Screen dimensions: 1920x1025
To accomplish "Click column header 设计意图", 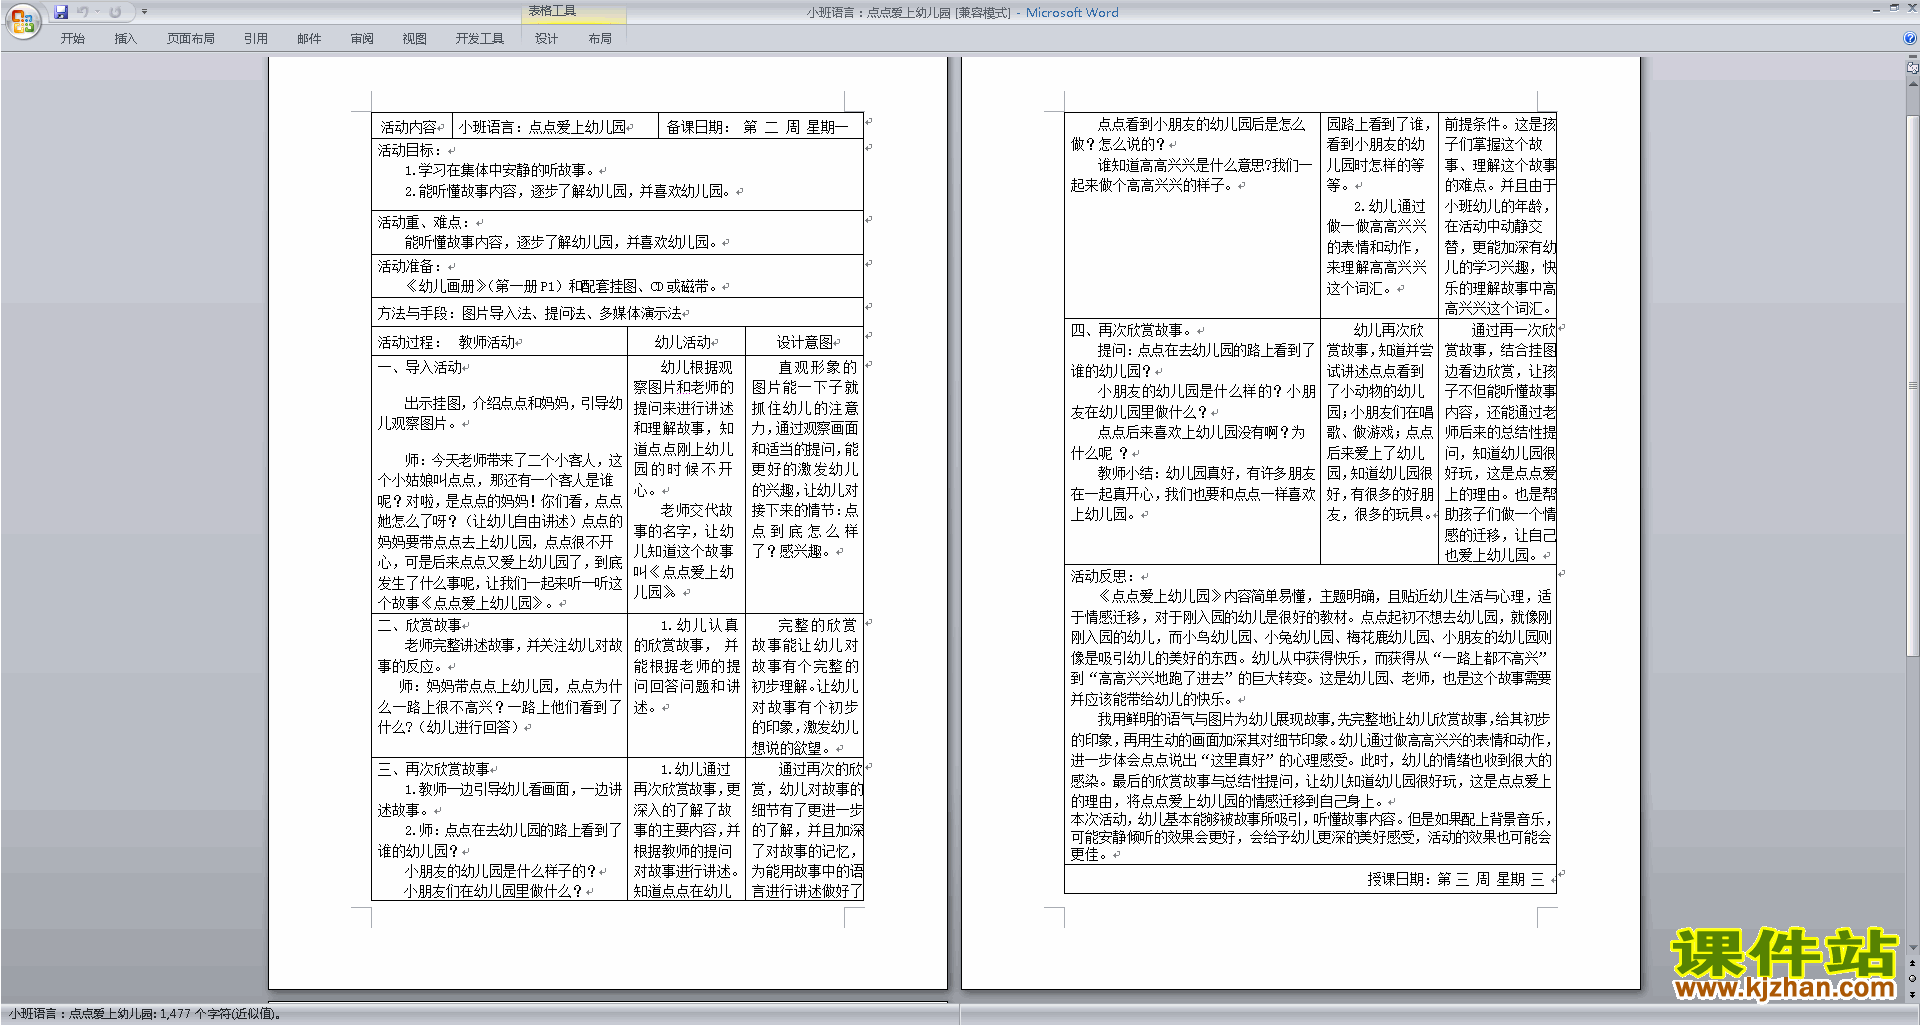I will [805, 342].
